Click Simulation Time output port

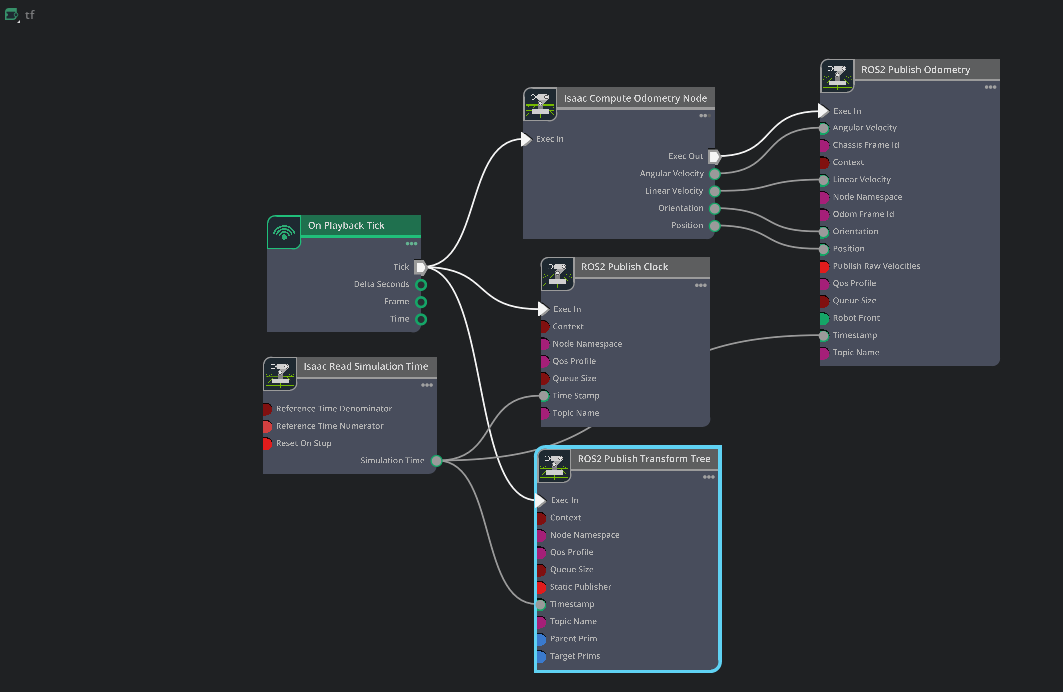click(x=437, y=461)
